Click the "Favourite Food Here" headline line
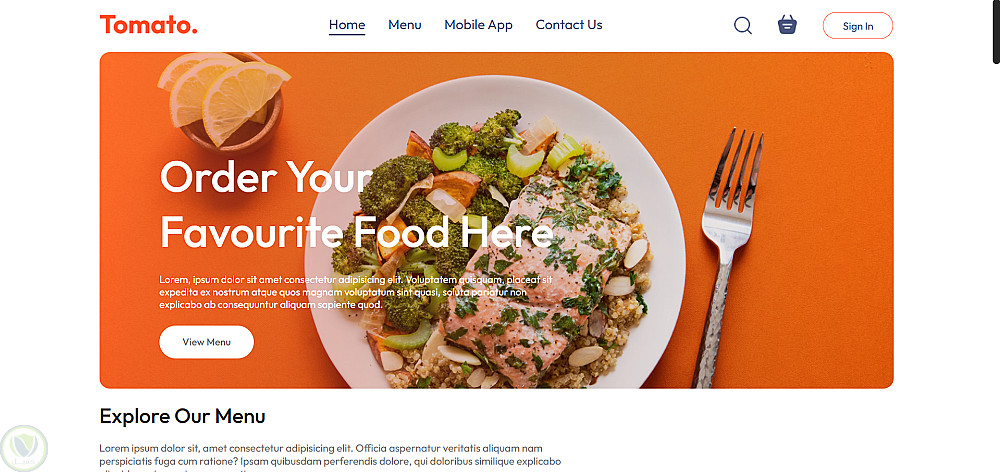Image resolution: width=1000 pixels, height=472 pixels. pyautogui.click(x=357, y=232)
